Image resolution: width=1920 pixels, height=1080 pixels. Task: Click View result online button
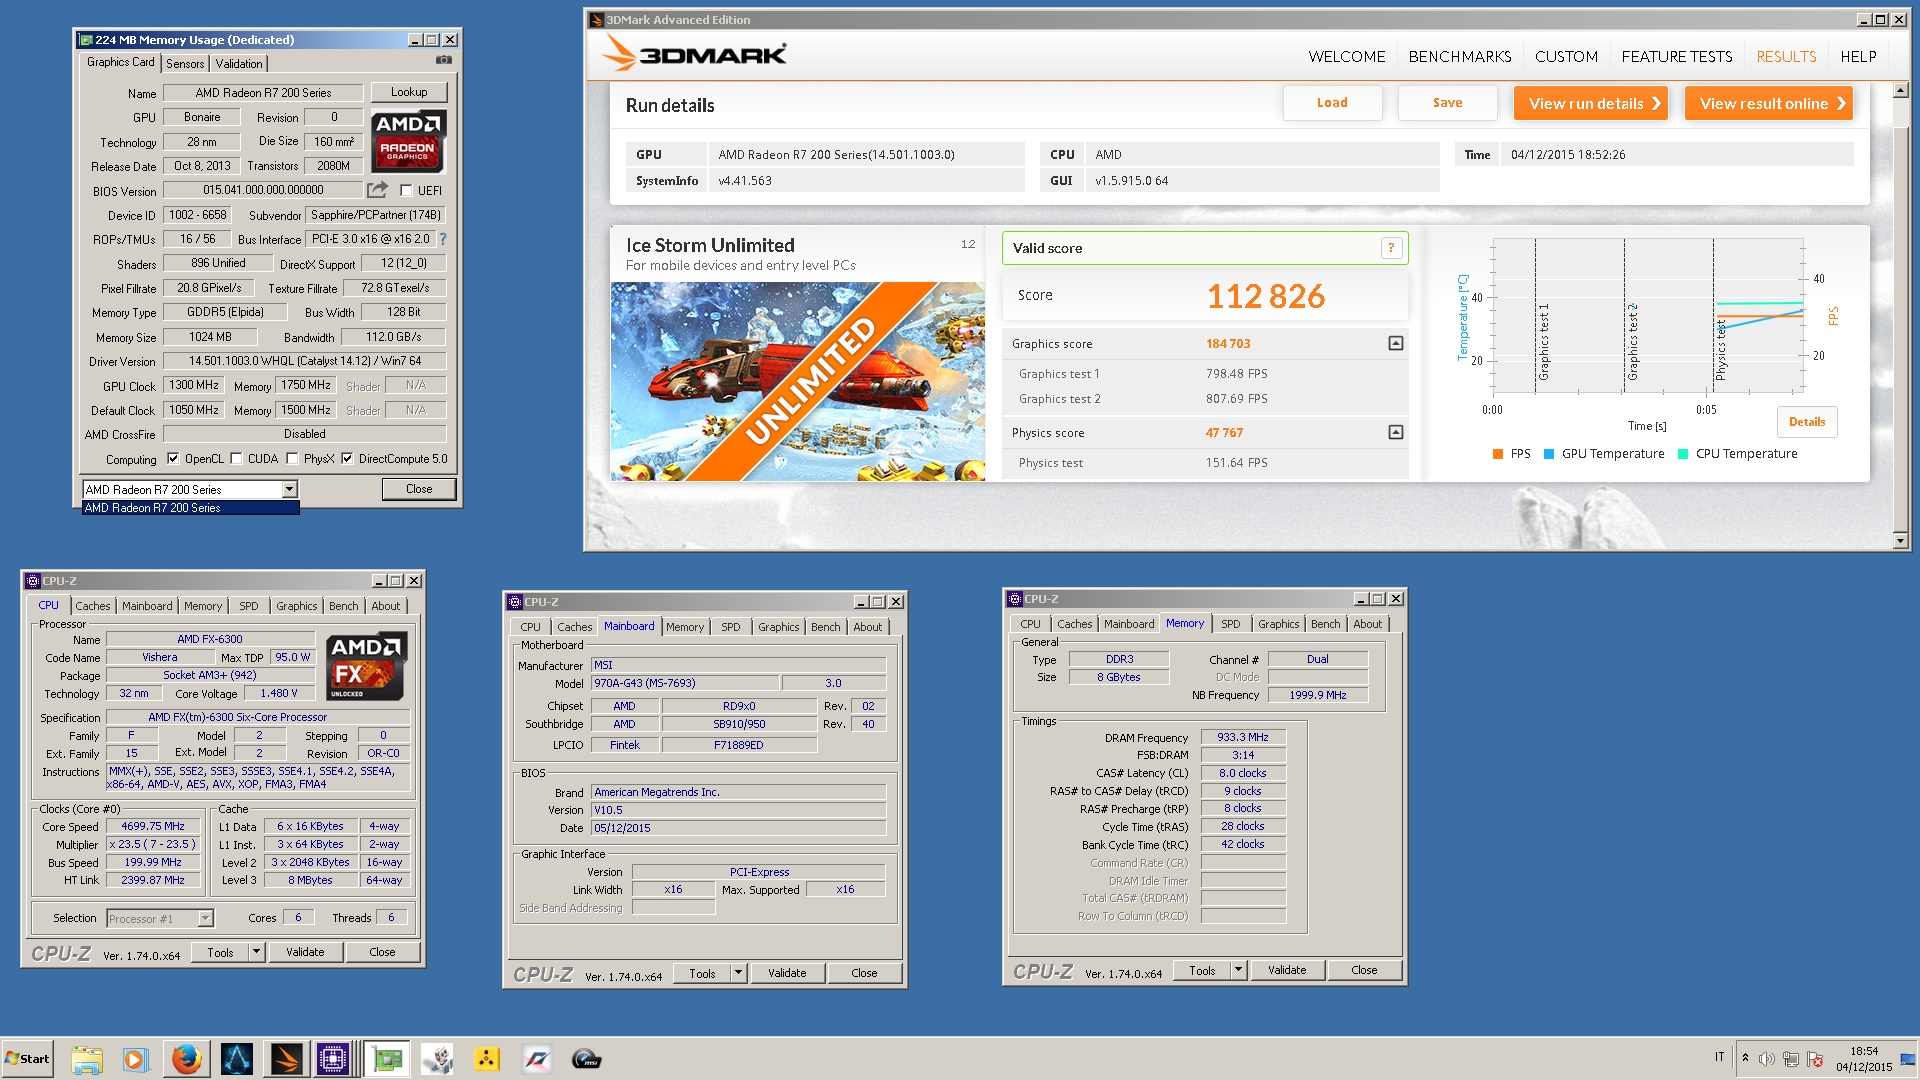(x=1769, y=103)
